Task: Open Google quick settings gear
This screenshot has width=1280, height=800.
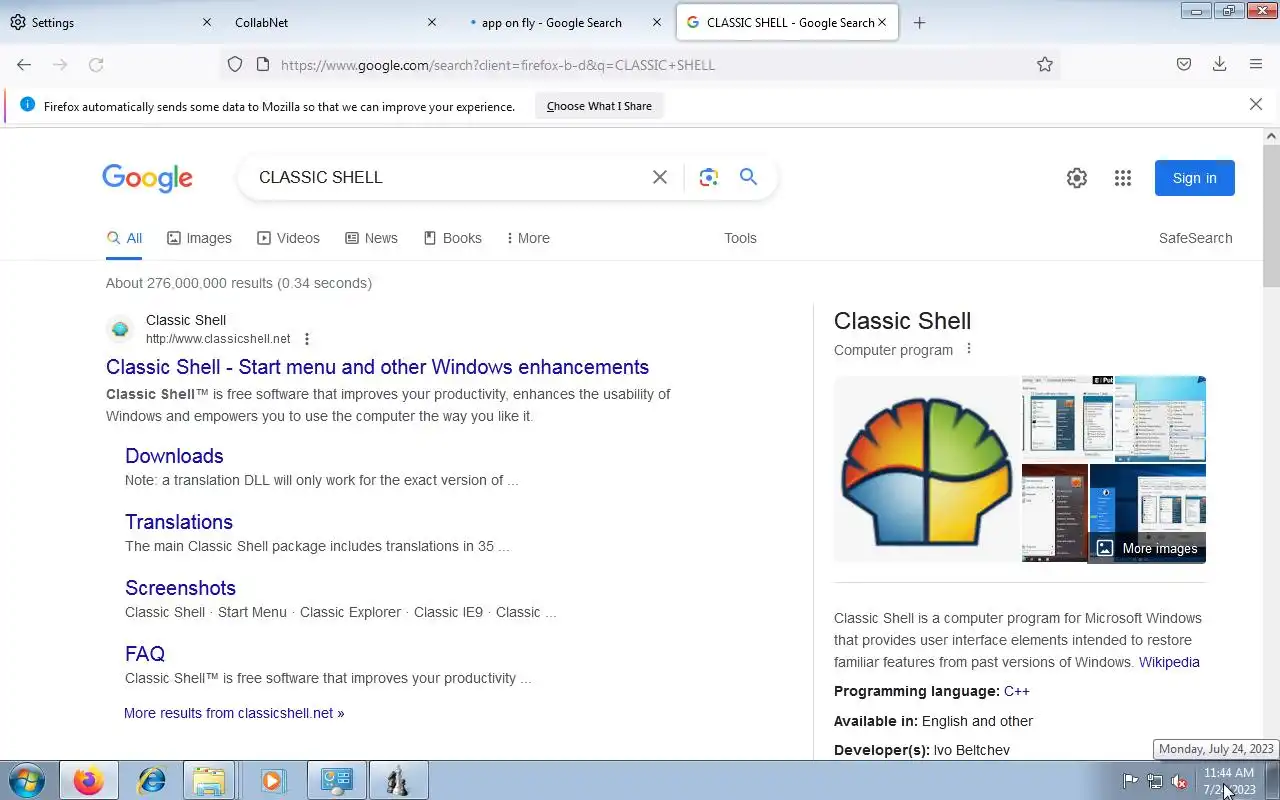Action: [x=1077, y=178]
